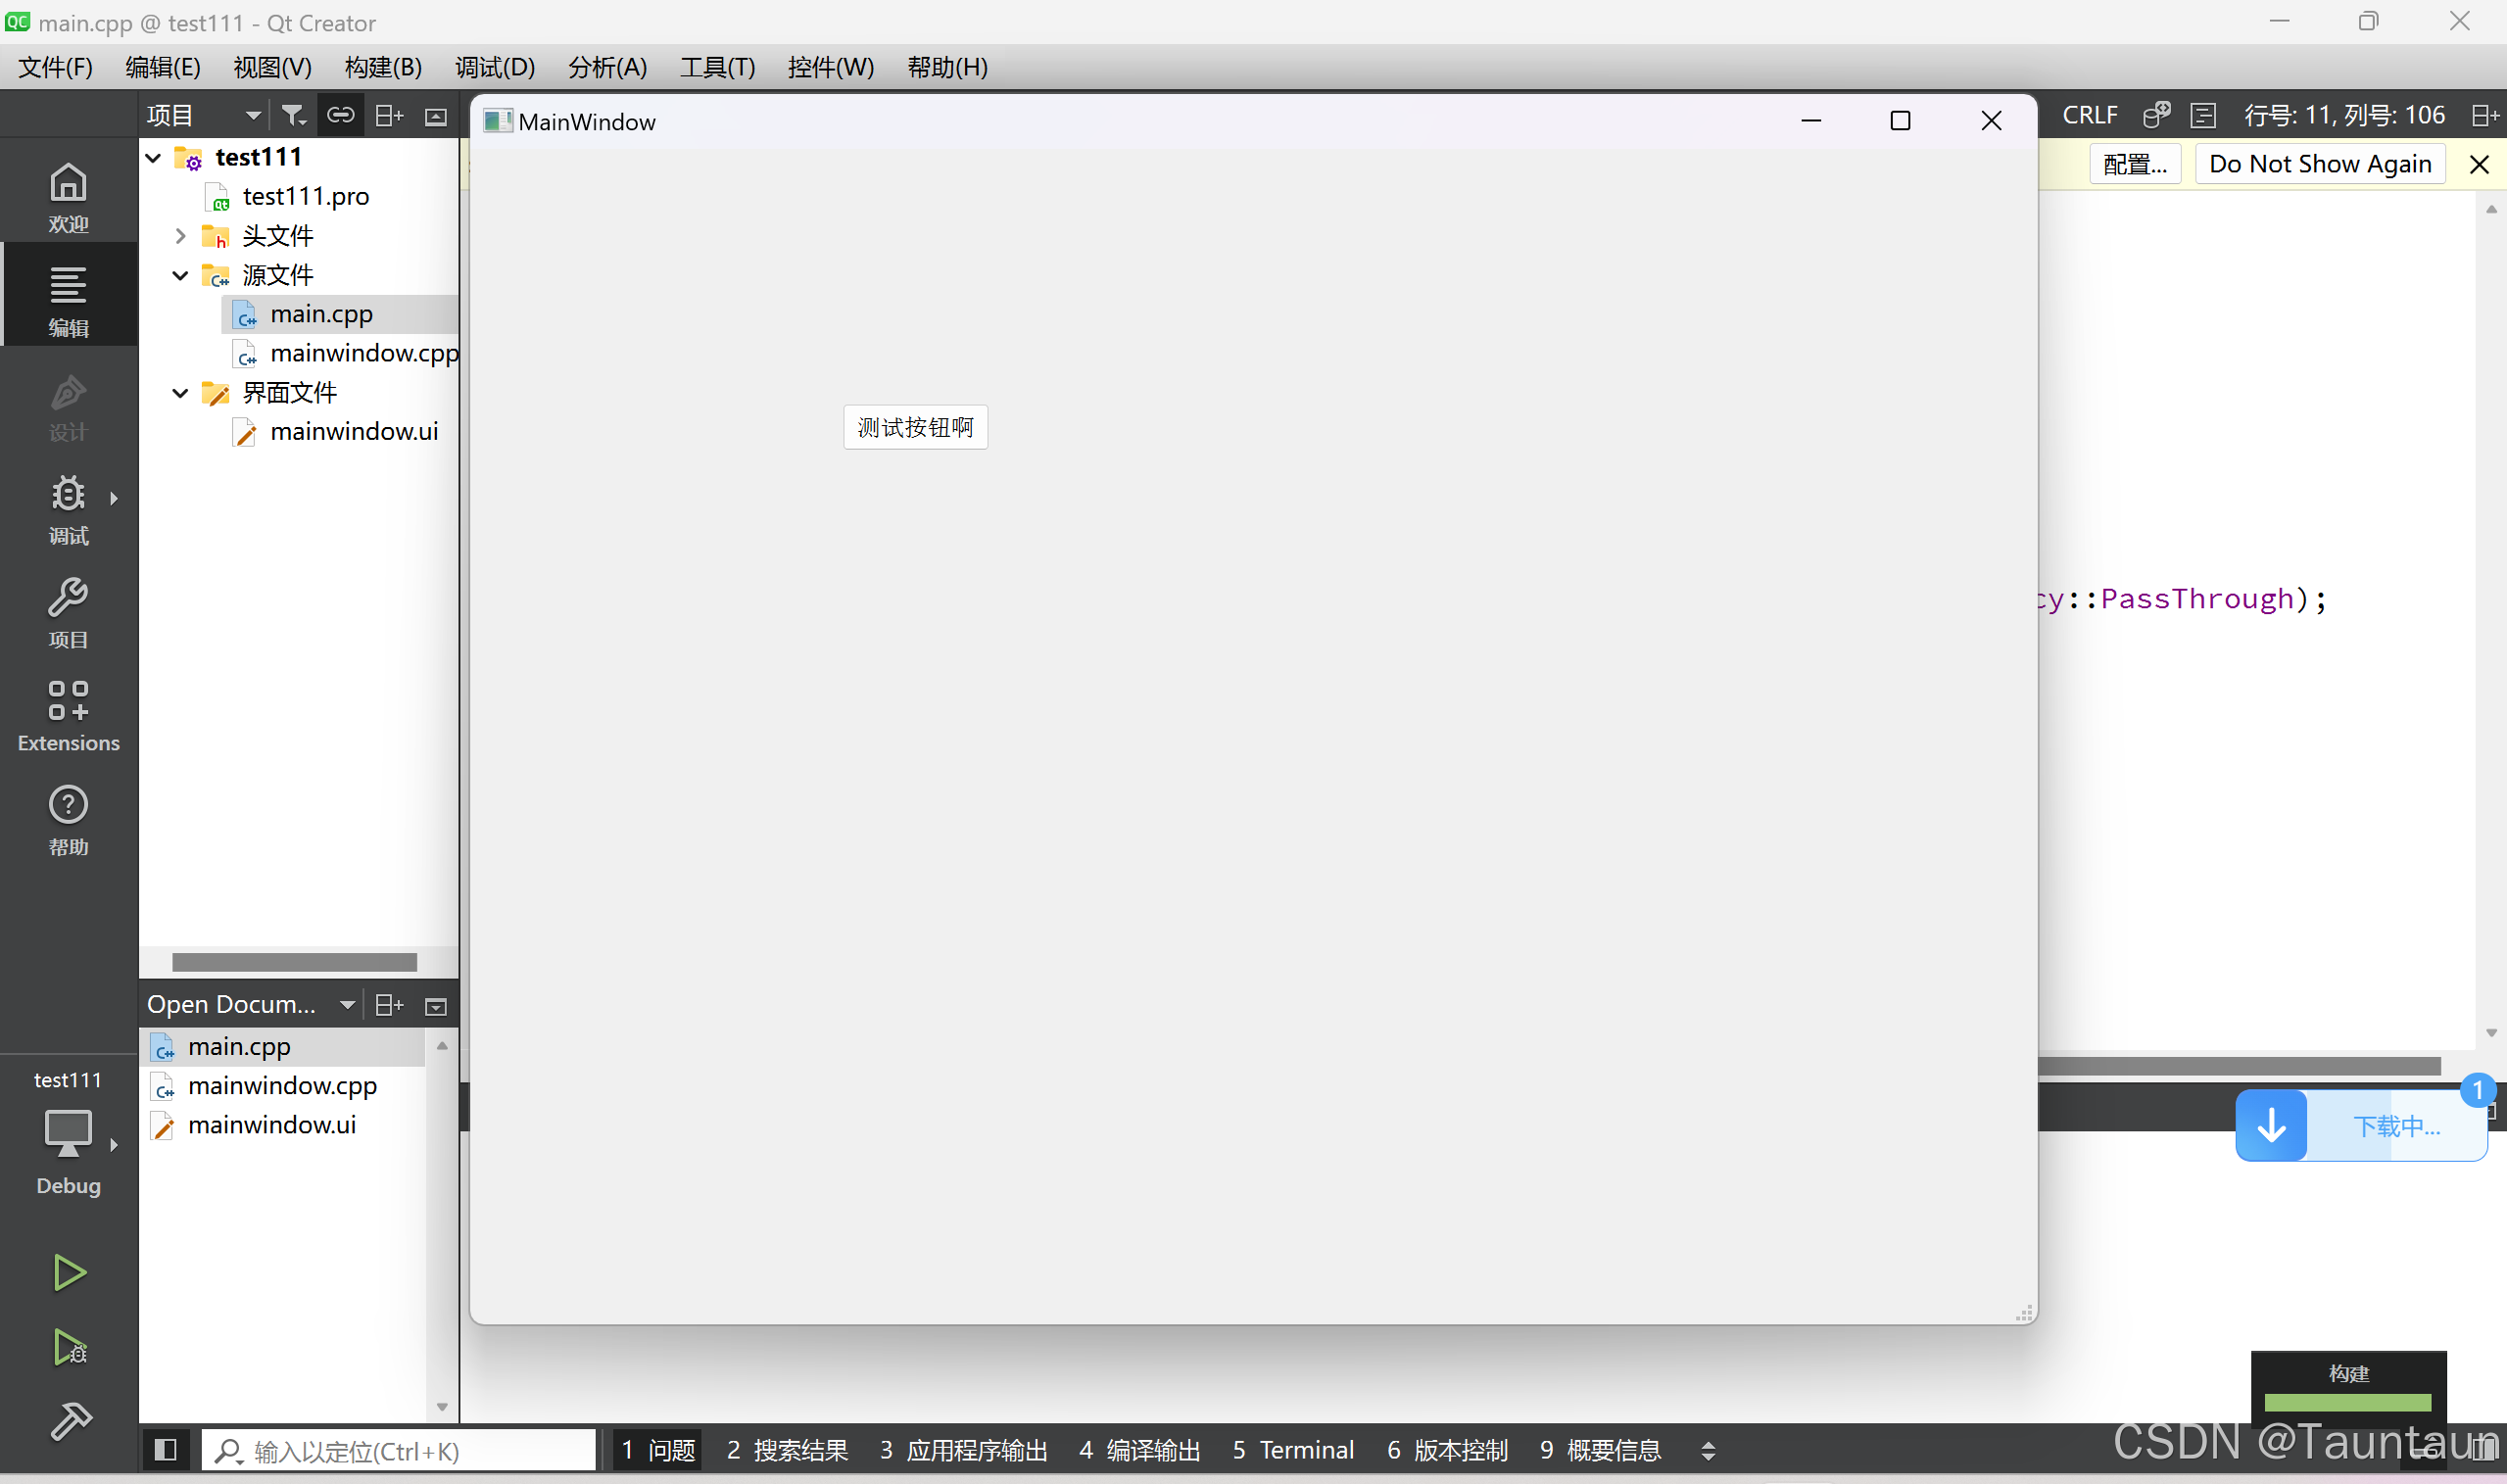Open the Welcome mode
This screenshot has height=1484, width=2507.
pyautogui.click(x=68, y=196)
